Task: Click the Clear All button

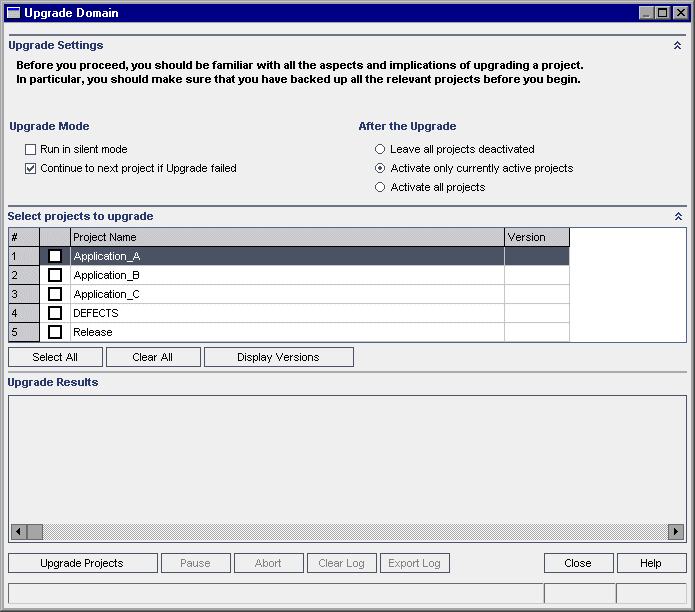Action: (x=153, y=357)
